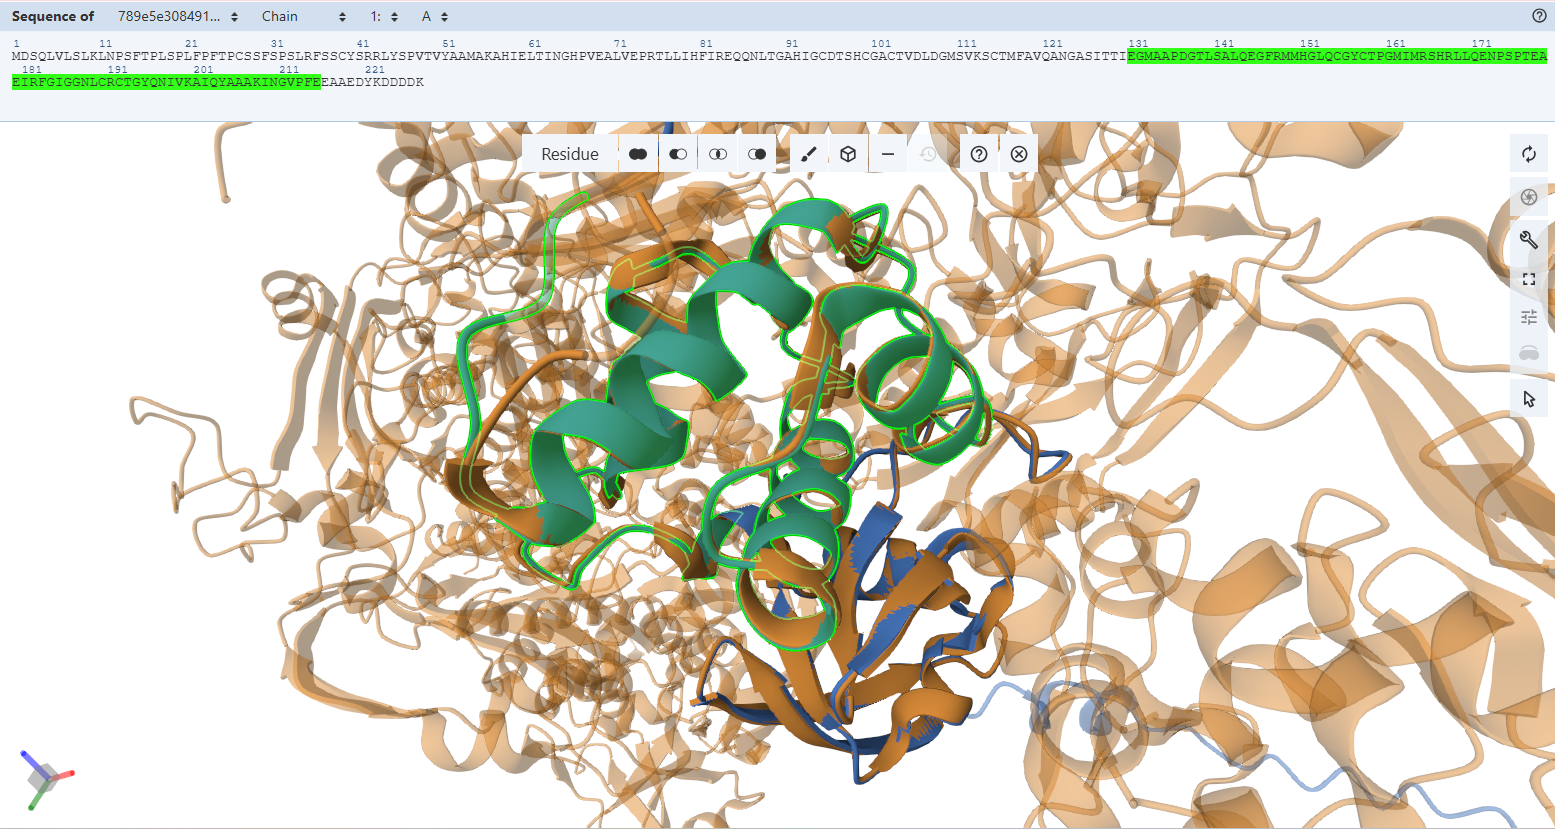
Task: Click the subtract selection icon
Action: [x=678, y=154]
